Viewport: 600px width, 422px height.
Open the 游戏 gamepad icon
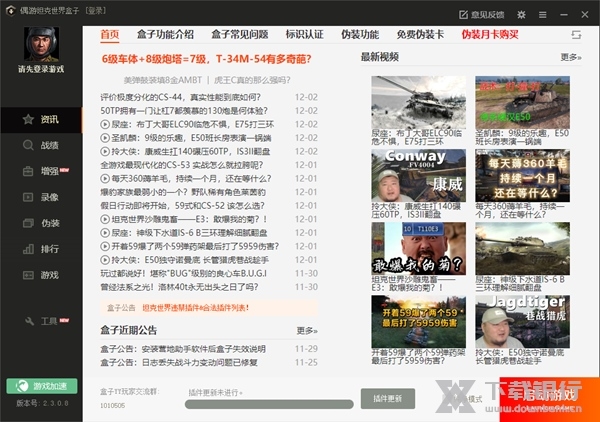click(x=28, y=275)
